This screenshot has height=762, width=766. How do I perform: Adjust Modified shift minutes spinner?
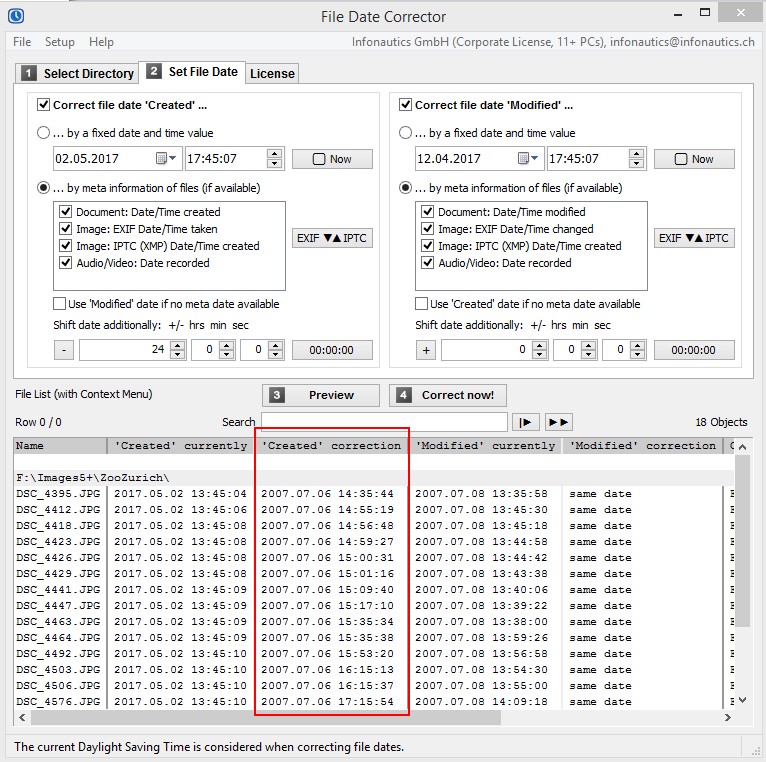589,350
